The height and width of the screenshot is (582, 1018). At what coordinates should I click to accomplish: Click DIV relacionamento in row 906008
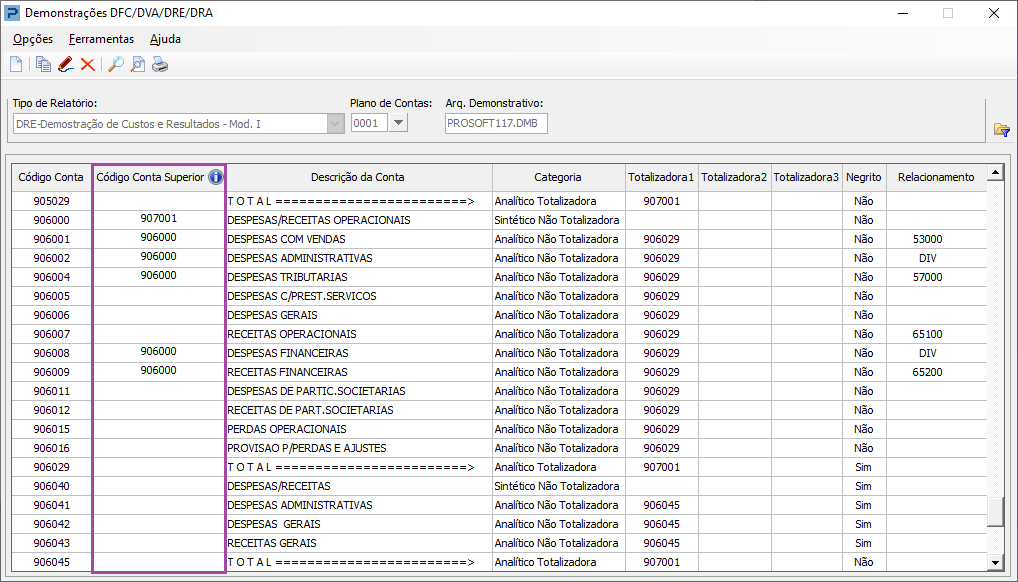pyautogui.click(x=928, y=353)
